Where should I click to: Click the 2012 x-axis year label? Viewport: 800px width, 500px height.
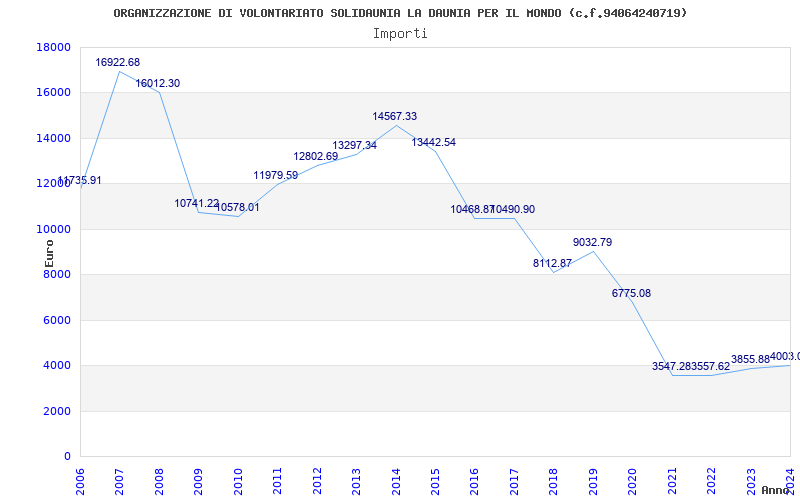(x=317, y=482)
